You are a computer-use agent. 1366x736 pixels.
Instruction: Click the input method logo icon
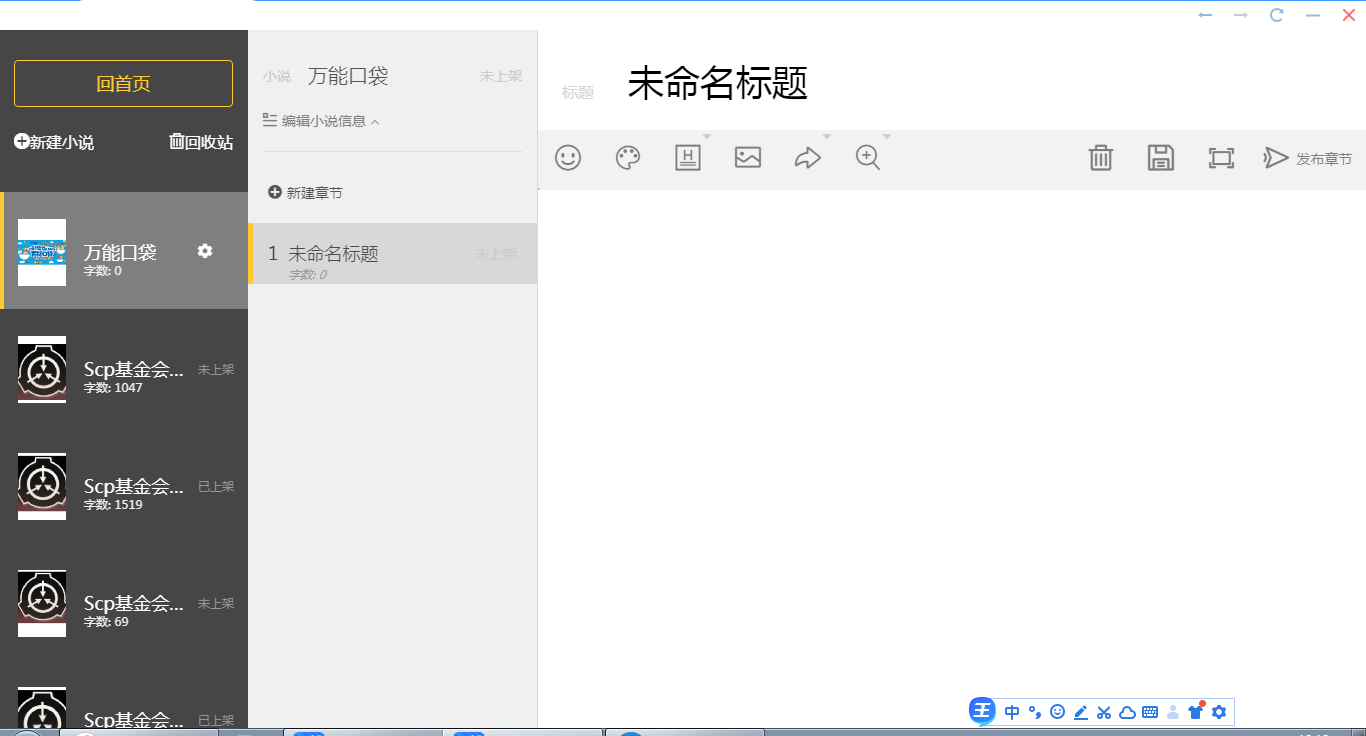pos(982,711)
